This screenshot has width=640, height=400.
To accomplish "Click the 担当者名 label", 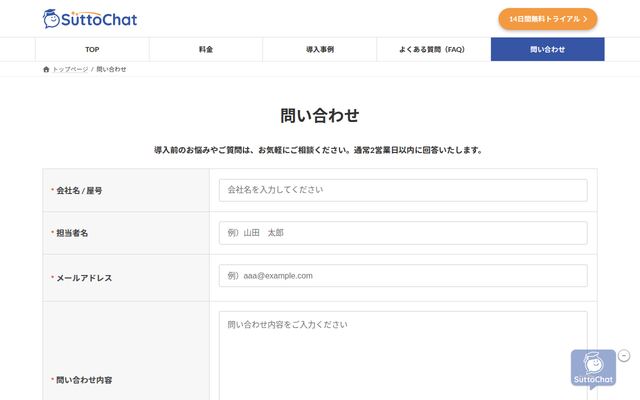I will pyautogui.click(x=72, y=233).
